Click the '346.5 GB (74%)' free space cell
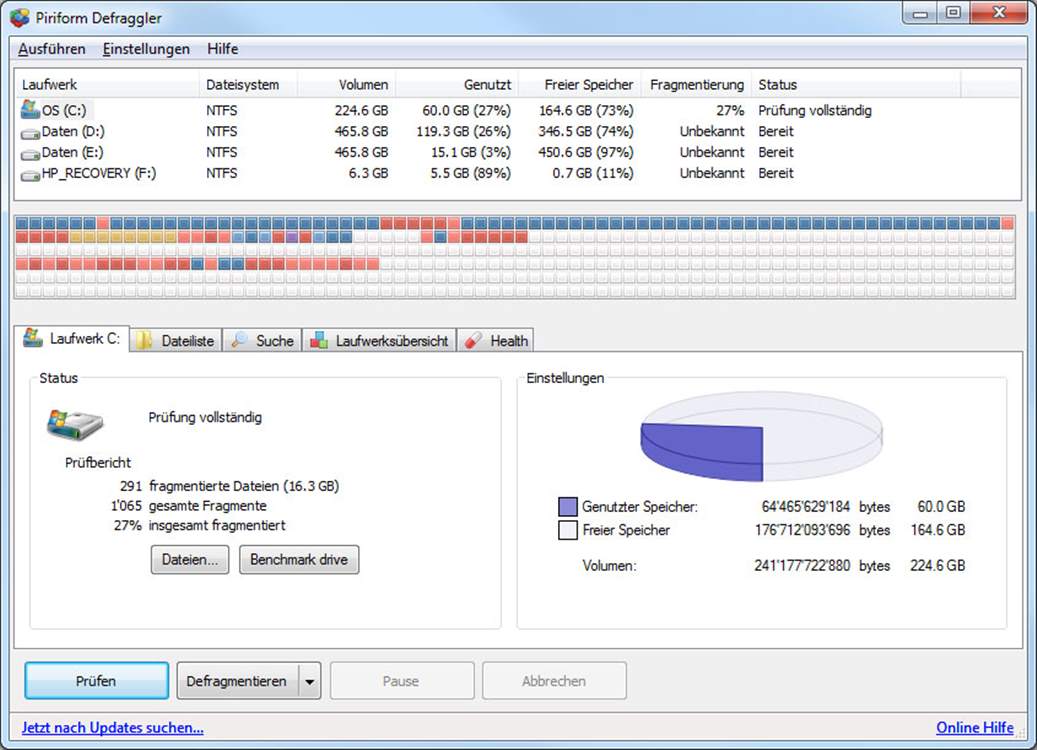Screen dimensions: 1037x750 (x=585, y=132)
